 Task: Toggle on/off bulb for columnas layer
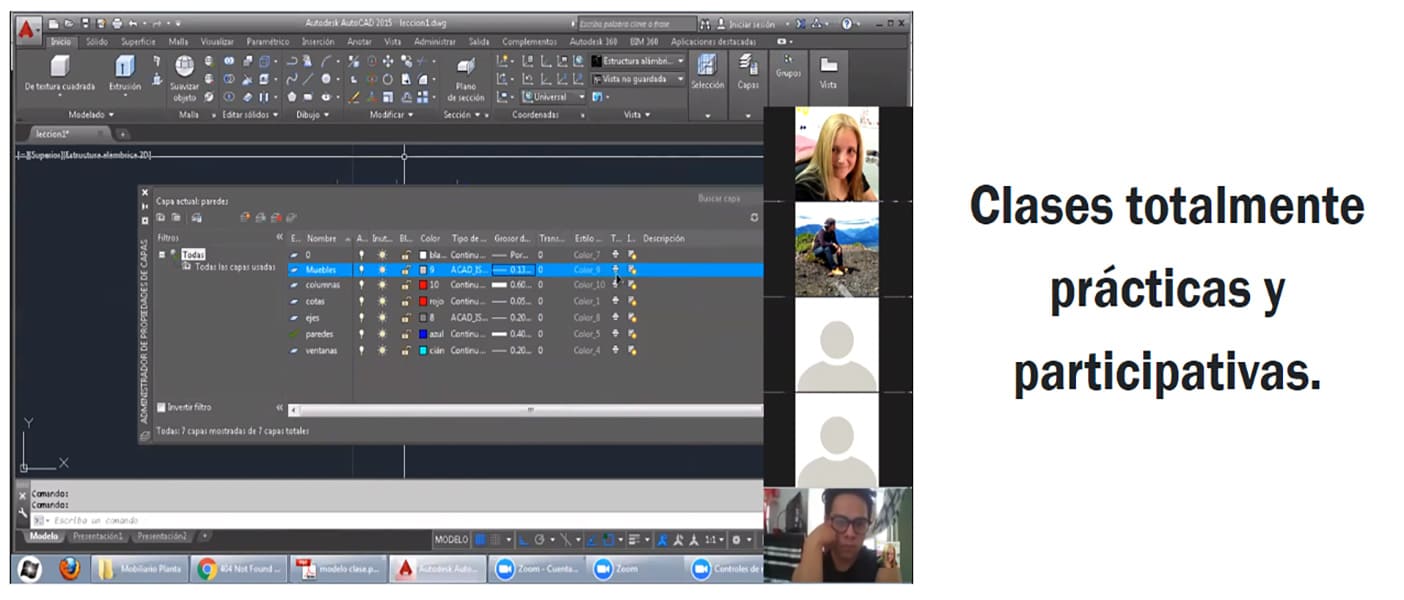(362, 285)
